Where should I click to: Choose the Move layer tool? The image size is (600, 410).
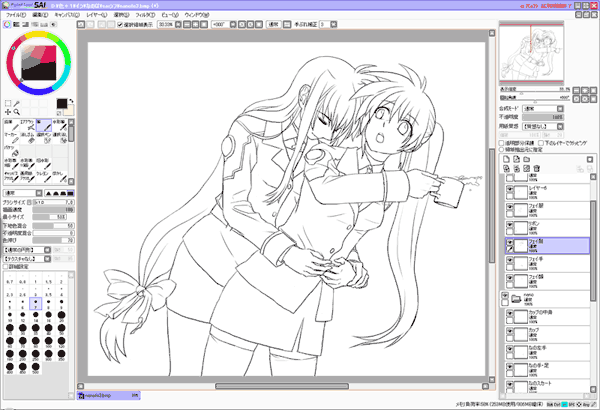pyautogui.click(x=8, y=112)
